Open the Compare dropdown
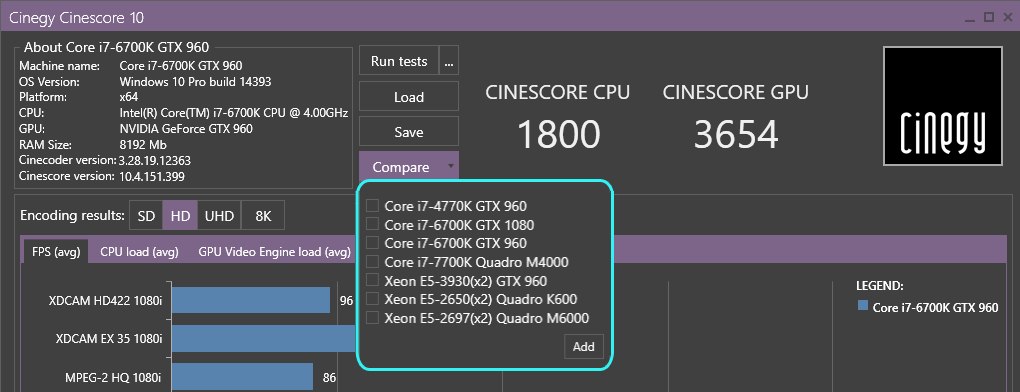 point(409,166)
